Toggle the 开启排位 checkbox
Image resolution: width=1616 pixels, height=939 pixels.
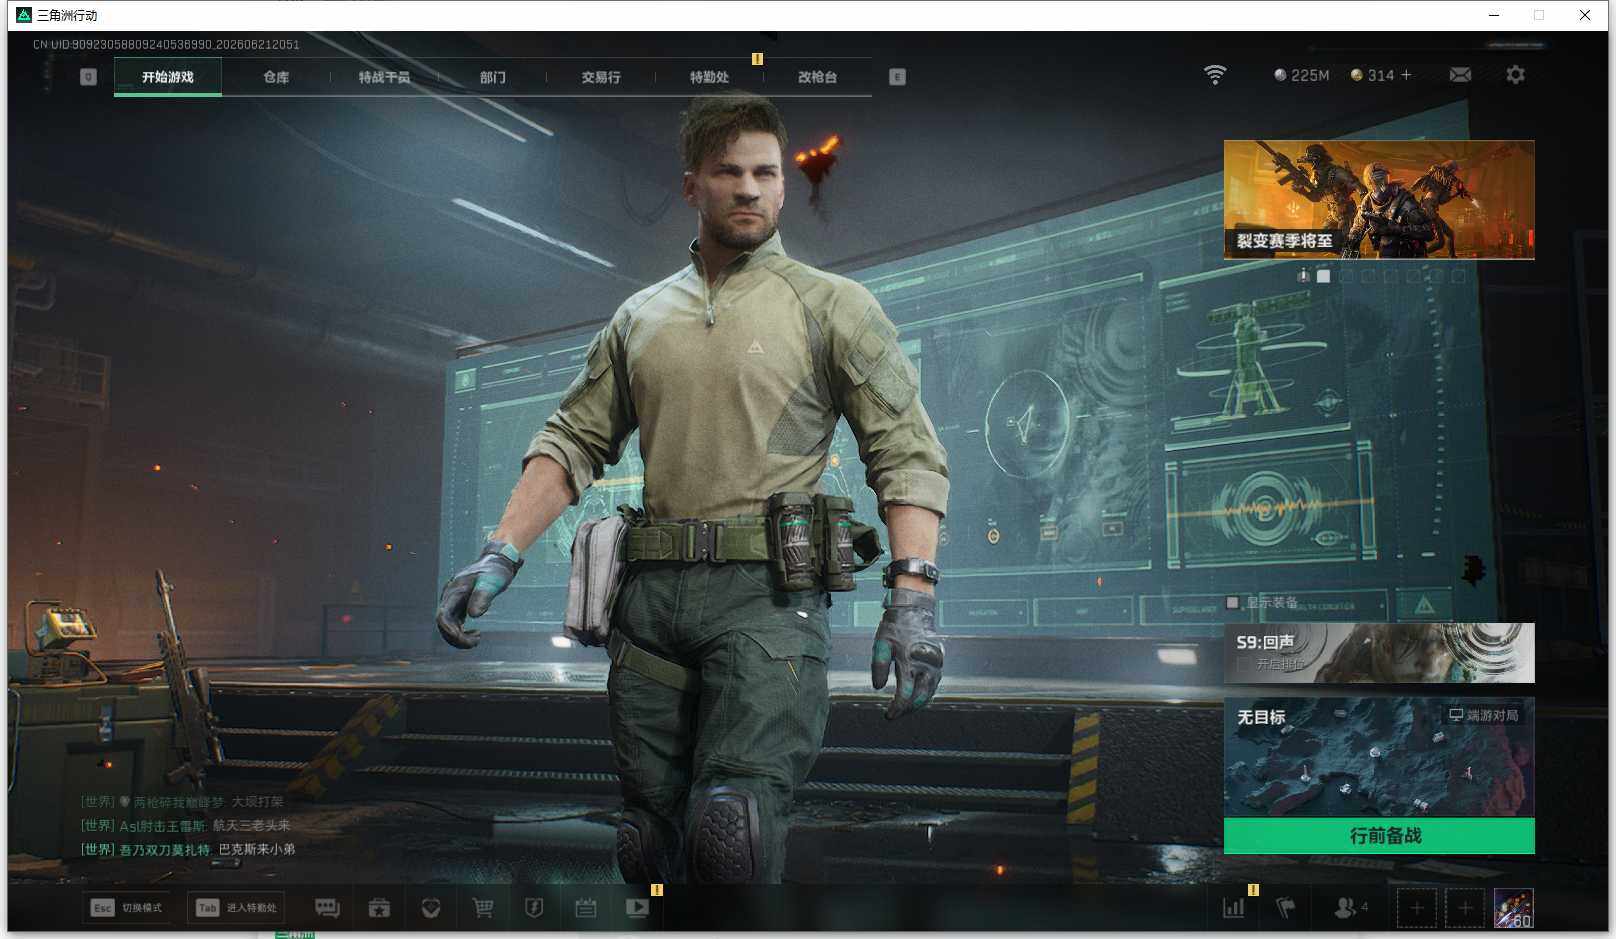point(1243,664)
